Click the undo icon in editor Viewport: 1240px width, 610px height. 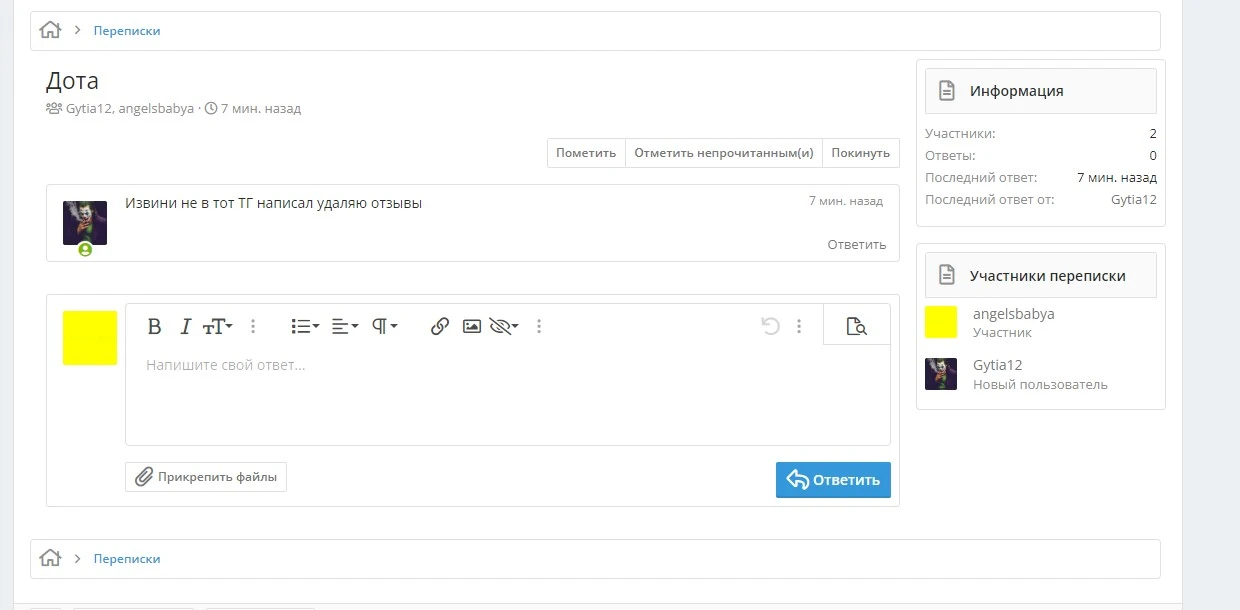click(x=770, y=326)
